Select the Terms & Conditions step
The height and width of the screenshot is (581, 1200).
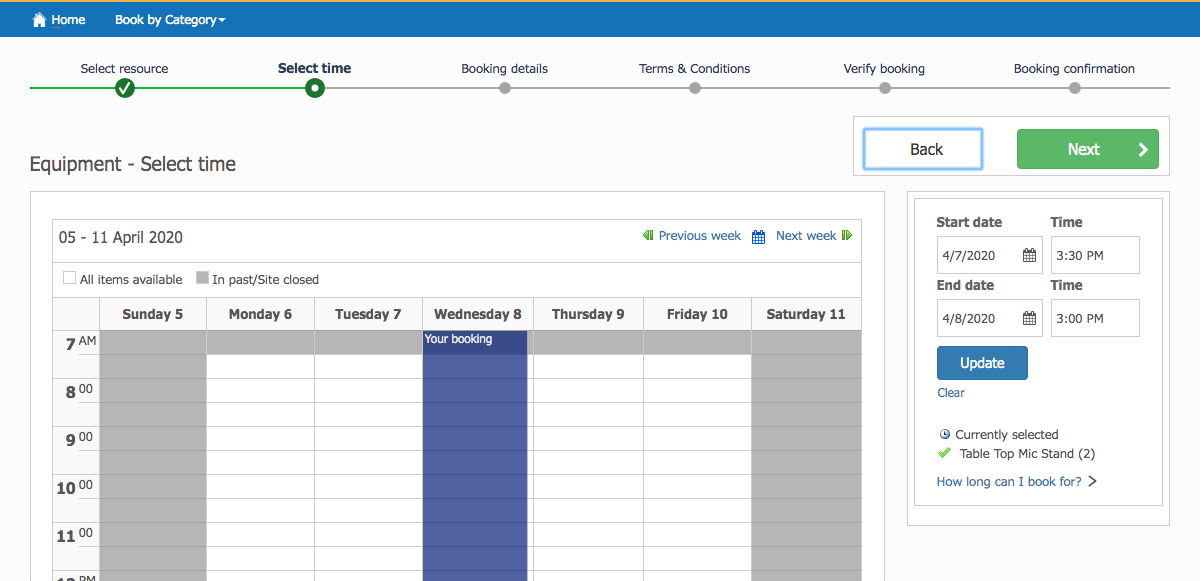click(694, 88)
